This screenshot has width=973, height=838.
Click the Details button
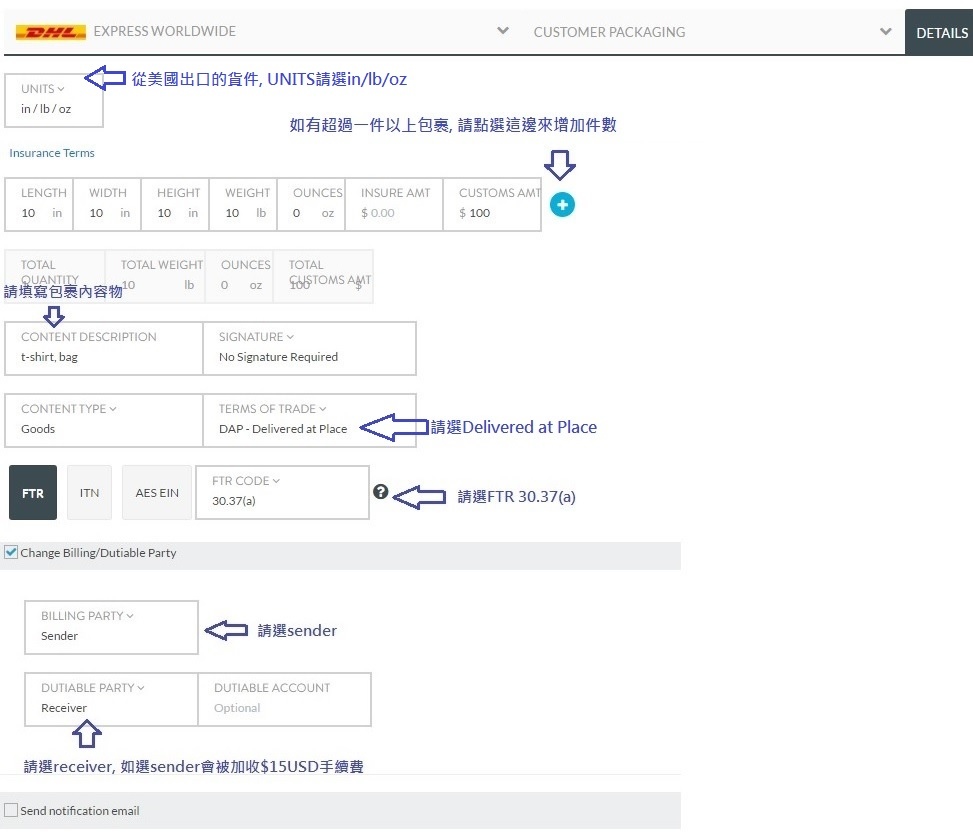point(939,32)
